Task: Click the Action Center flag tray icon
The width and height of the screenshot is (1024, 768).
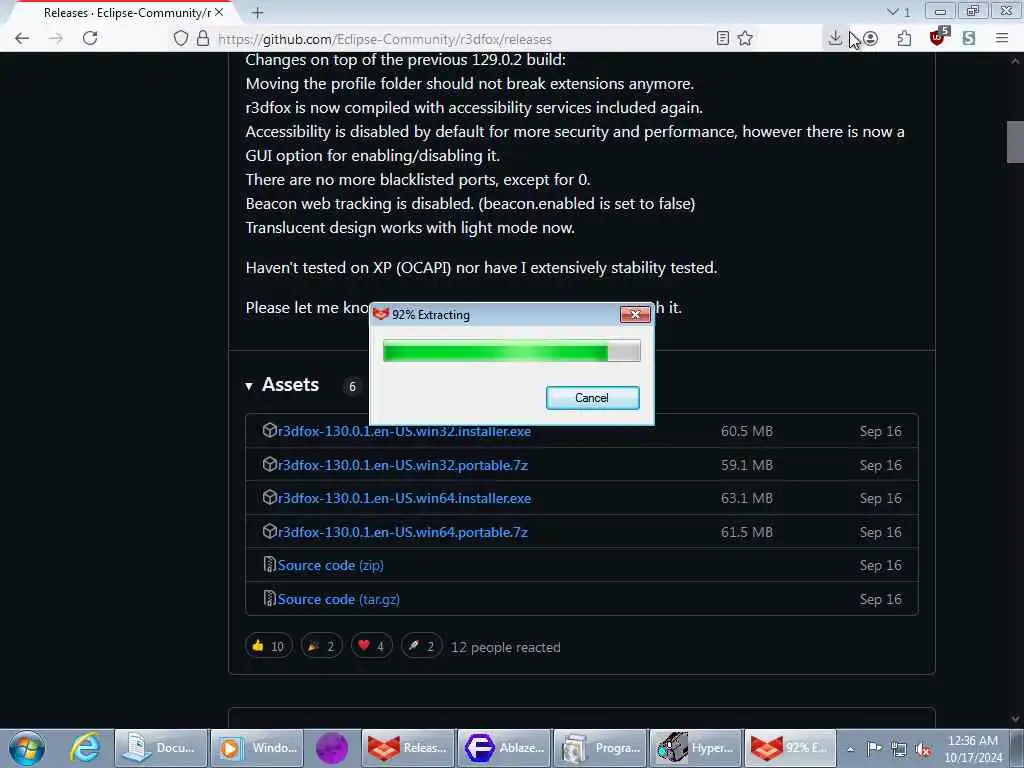Action: (874, 748)
